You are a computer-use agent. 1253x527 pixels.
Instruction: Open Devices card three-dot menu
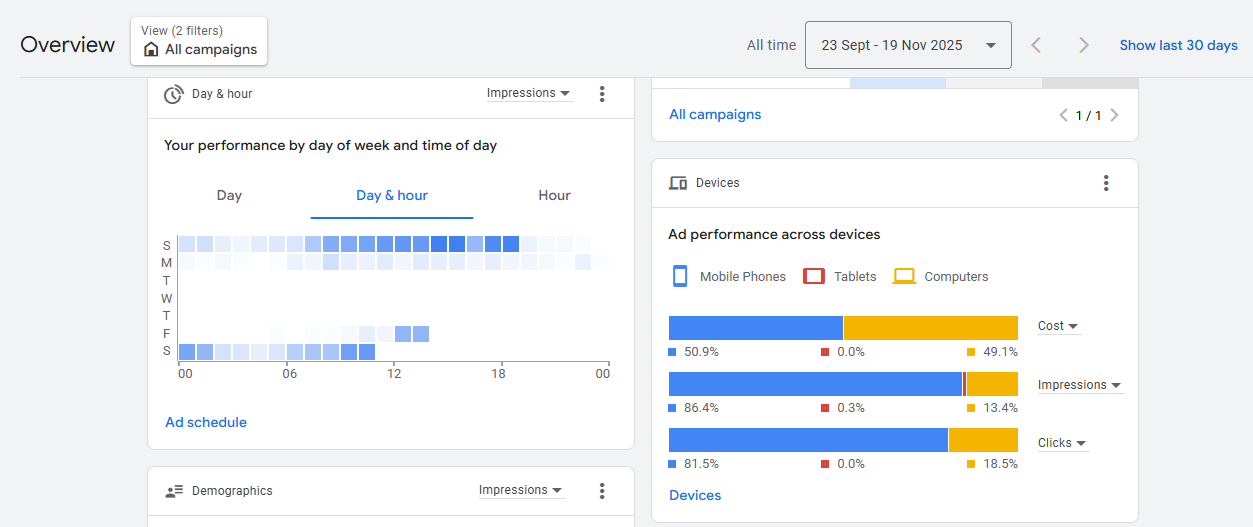click(1106, 183)
